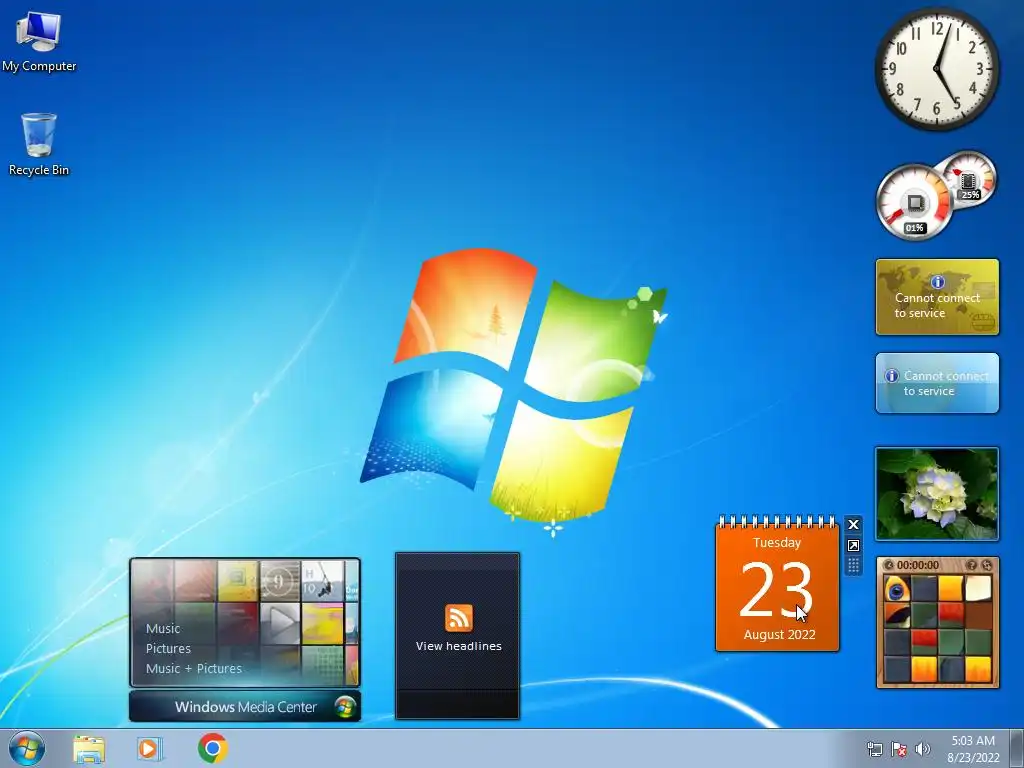
Task: Open Music + Pictures in the Media Center gadget
Action: pyautogui.click(x=194, y=668)
